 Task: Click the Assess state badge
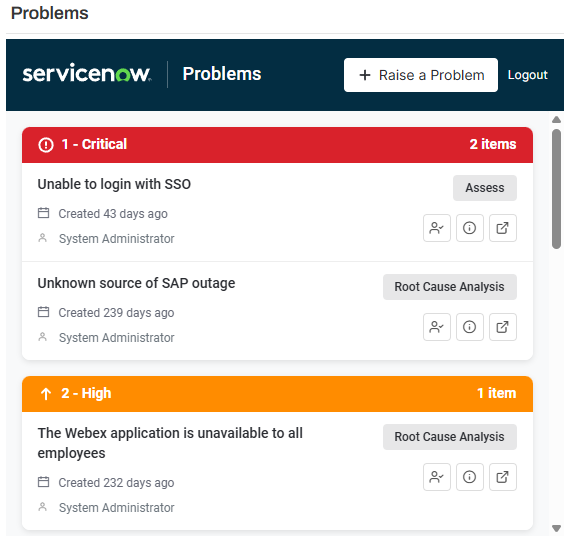484,188
